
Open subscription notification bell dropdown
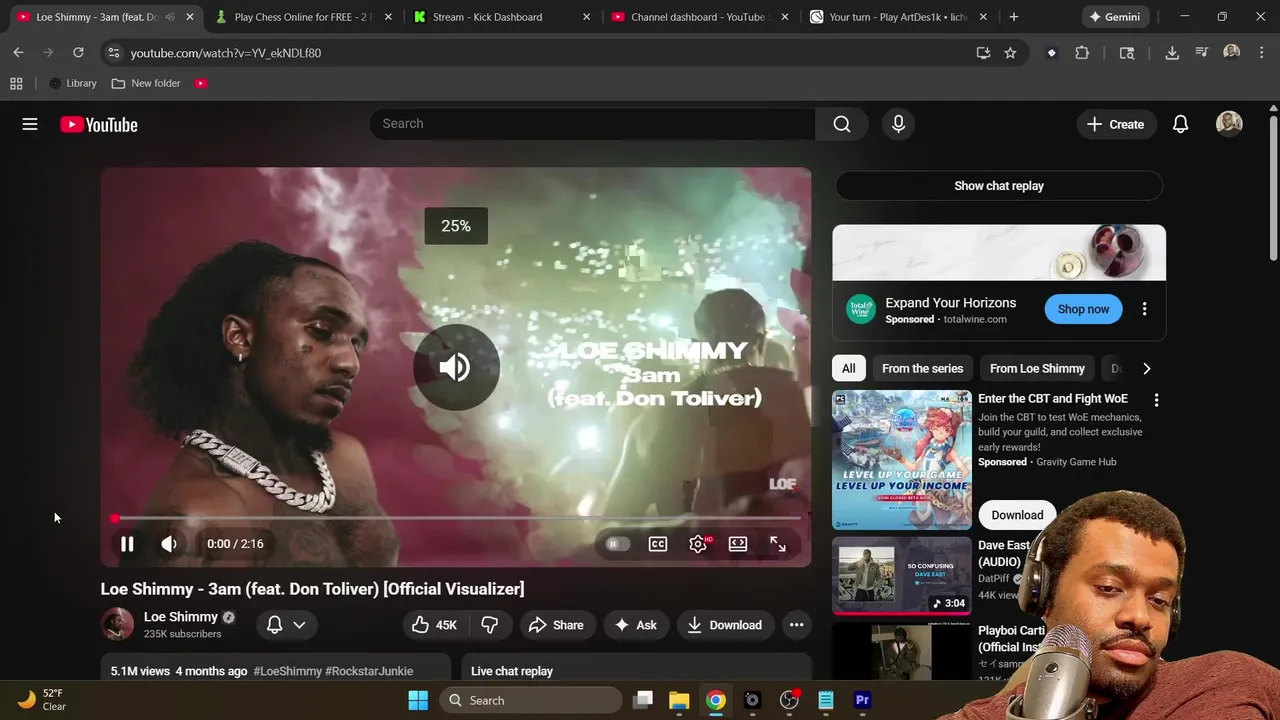(x=285, y=625)
